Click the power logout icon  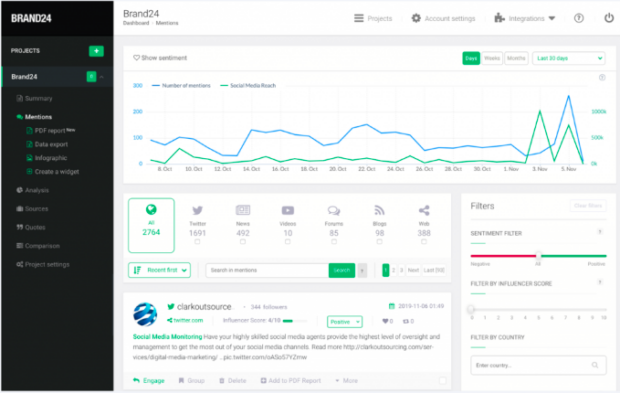pos(609,18)
